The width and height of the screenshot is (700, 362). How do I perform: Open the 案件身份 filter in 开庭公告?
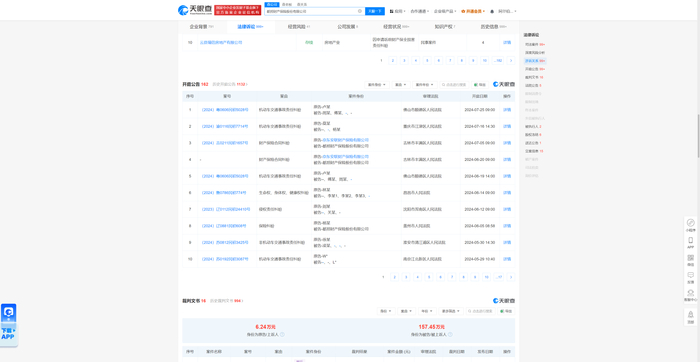point(377,84)
